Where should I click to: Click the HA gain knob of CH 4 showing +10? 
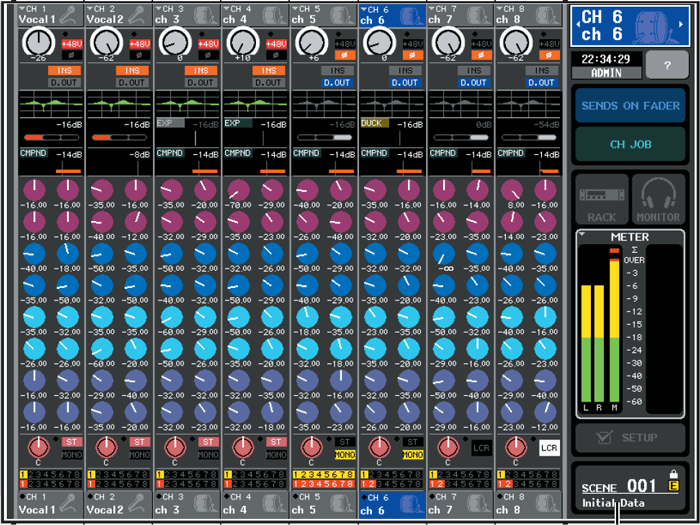(244, 45)
